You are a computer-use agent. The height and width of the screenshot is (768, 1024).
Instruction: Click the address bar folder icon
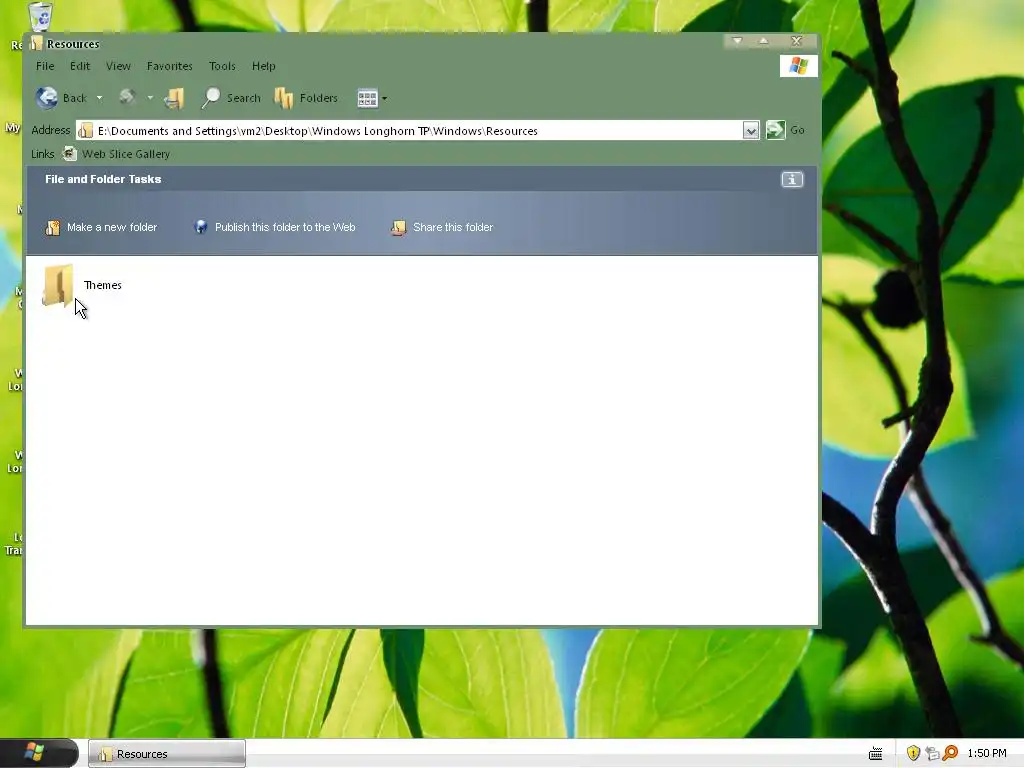point(86,131)
